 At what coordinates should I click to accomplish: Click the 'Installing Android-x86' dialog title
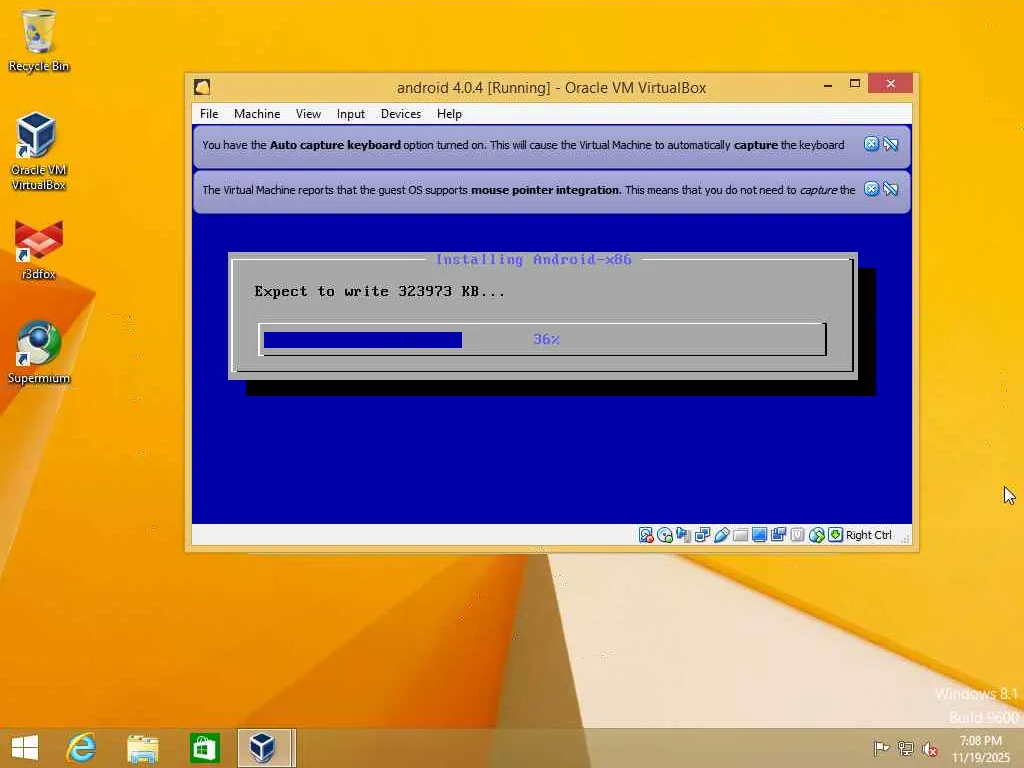[x=534, y=260]
